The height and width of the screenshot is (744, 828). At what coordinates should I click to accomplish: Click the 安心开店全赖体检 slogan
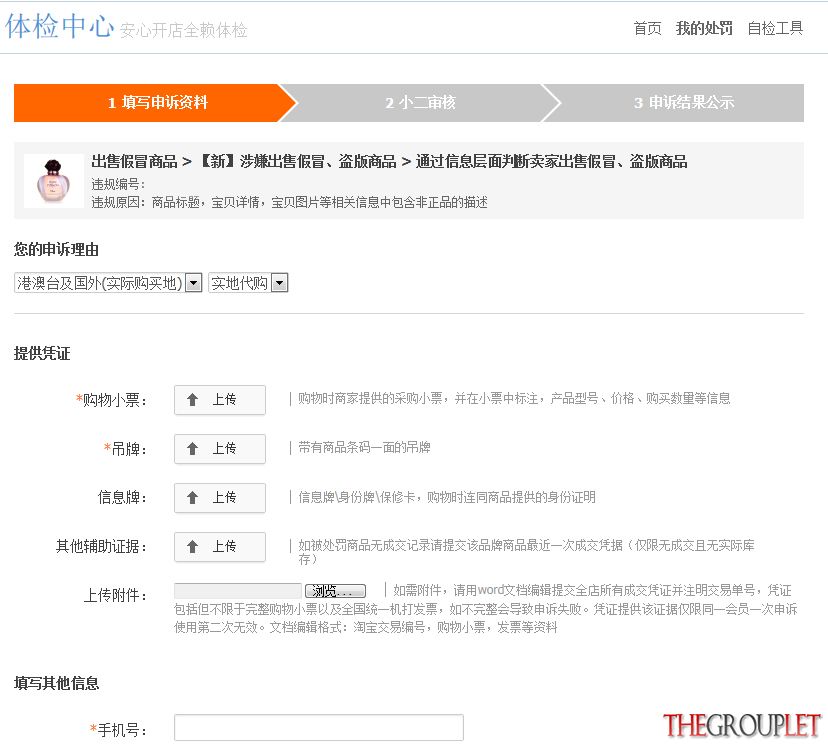(x=184, y=31)
